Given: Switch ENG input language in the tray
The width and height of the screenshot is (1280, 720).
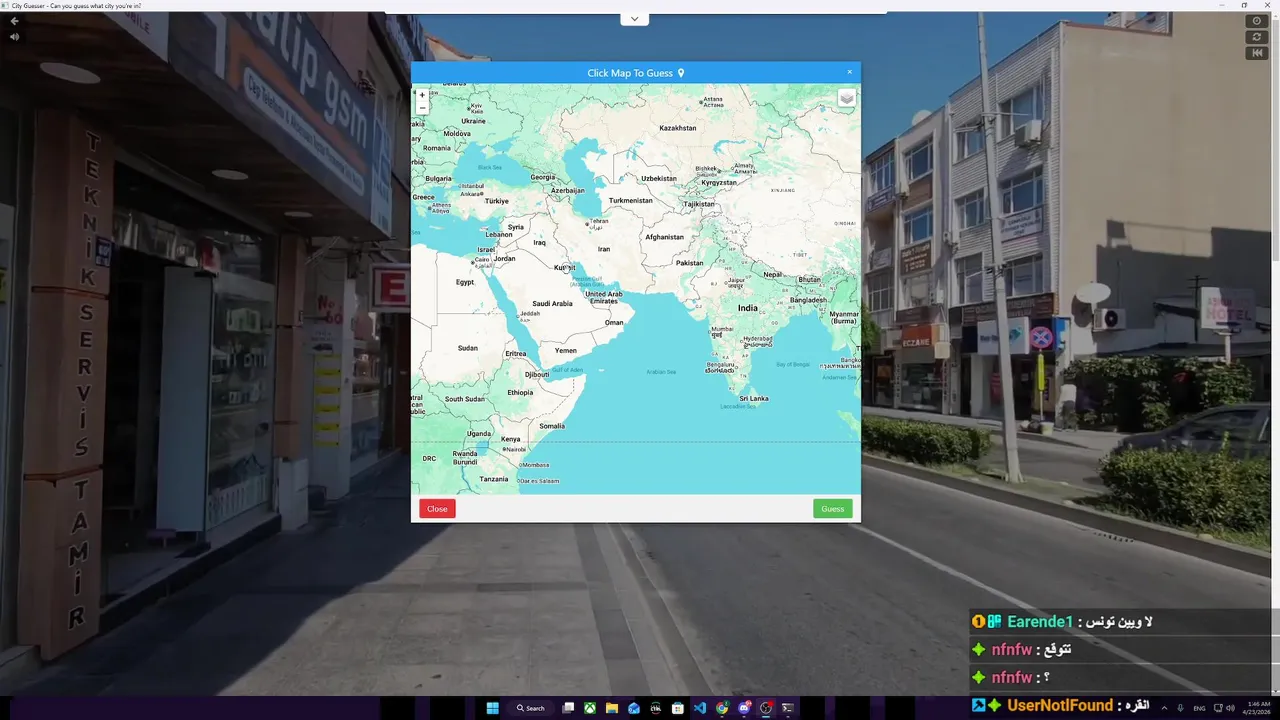Looking at the screenshot, I should coord(1199,708).
